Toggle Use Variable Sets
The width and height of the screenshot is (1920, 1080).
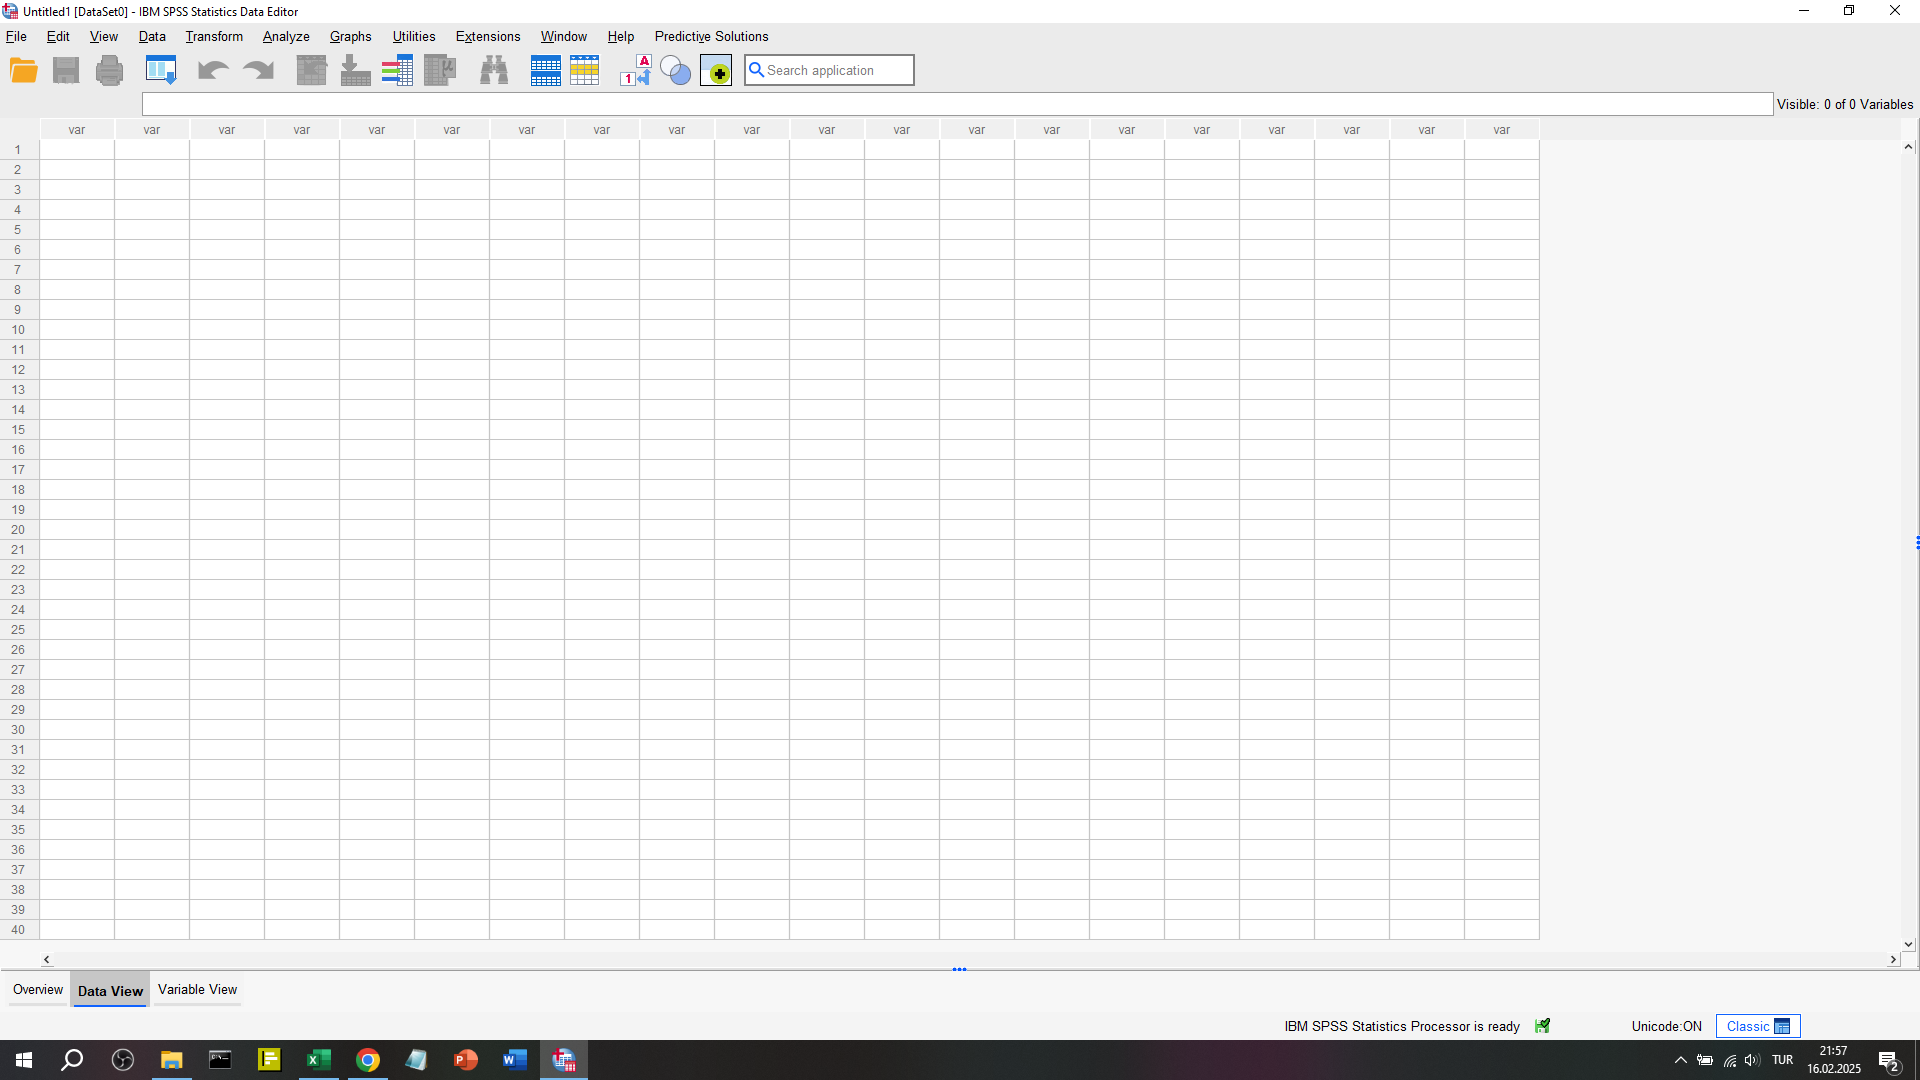point(676,70)
